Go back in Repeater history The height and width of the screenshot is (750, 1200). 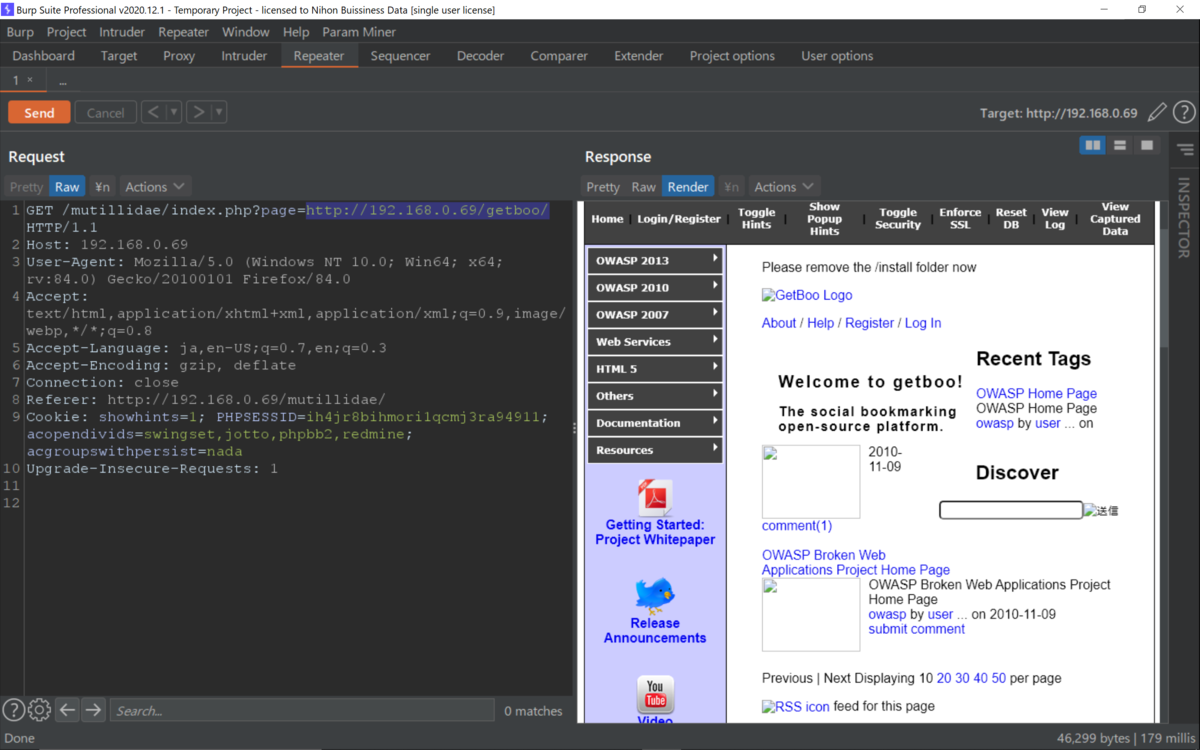152,112
